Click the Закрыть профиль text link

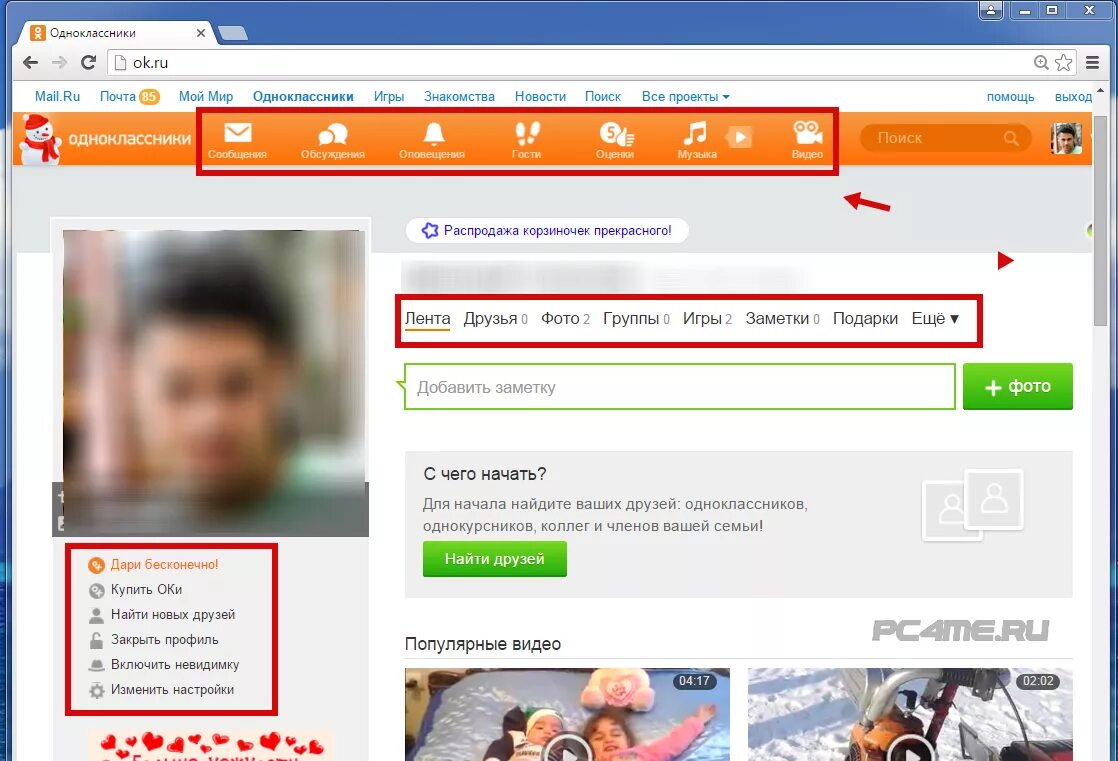pos(165,640)
